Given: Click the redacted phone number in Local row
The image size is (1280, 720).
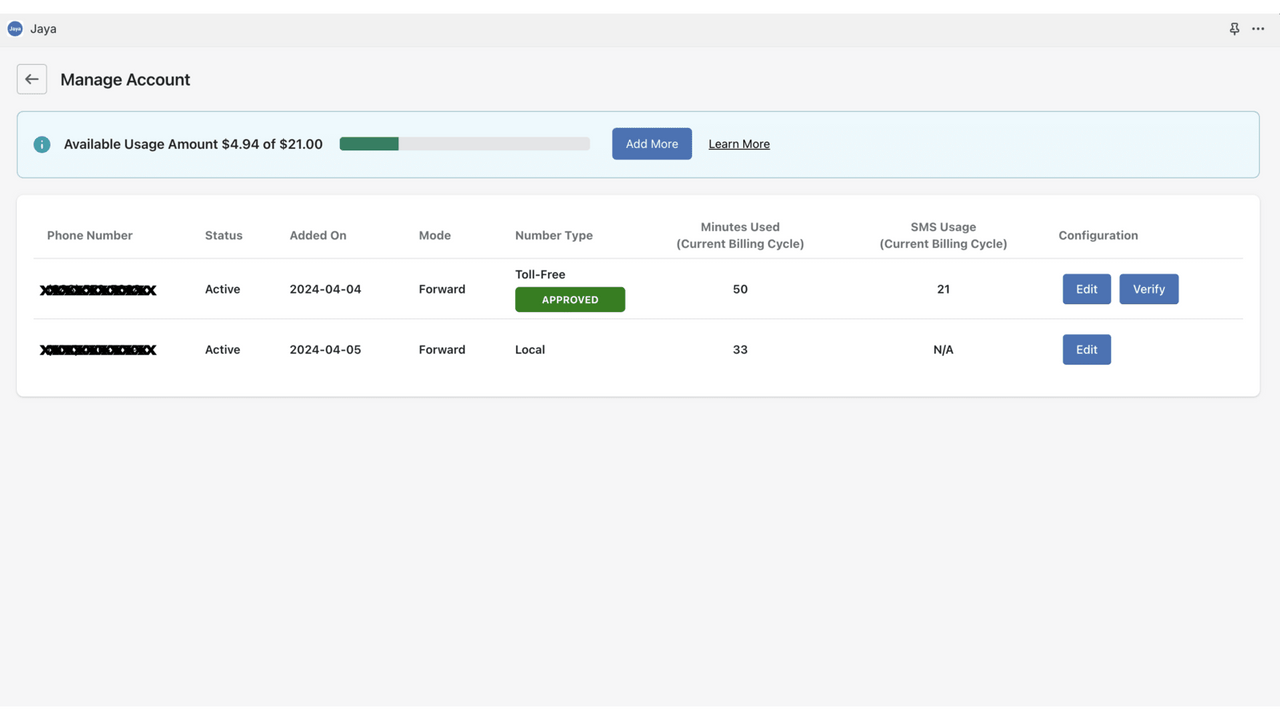Looking at the screenshot, I should (98, 350).
